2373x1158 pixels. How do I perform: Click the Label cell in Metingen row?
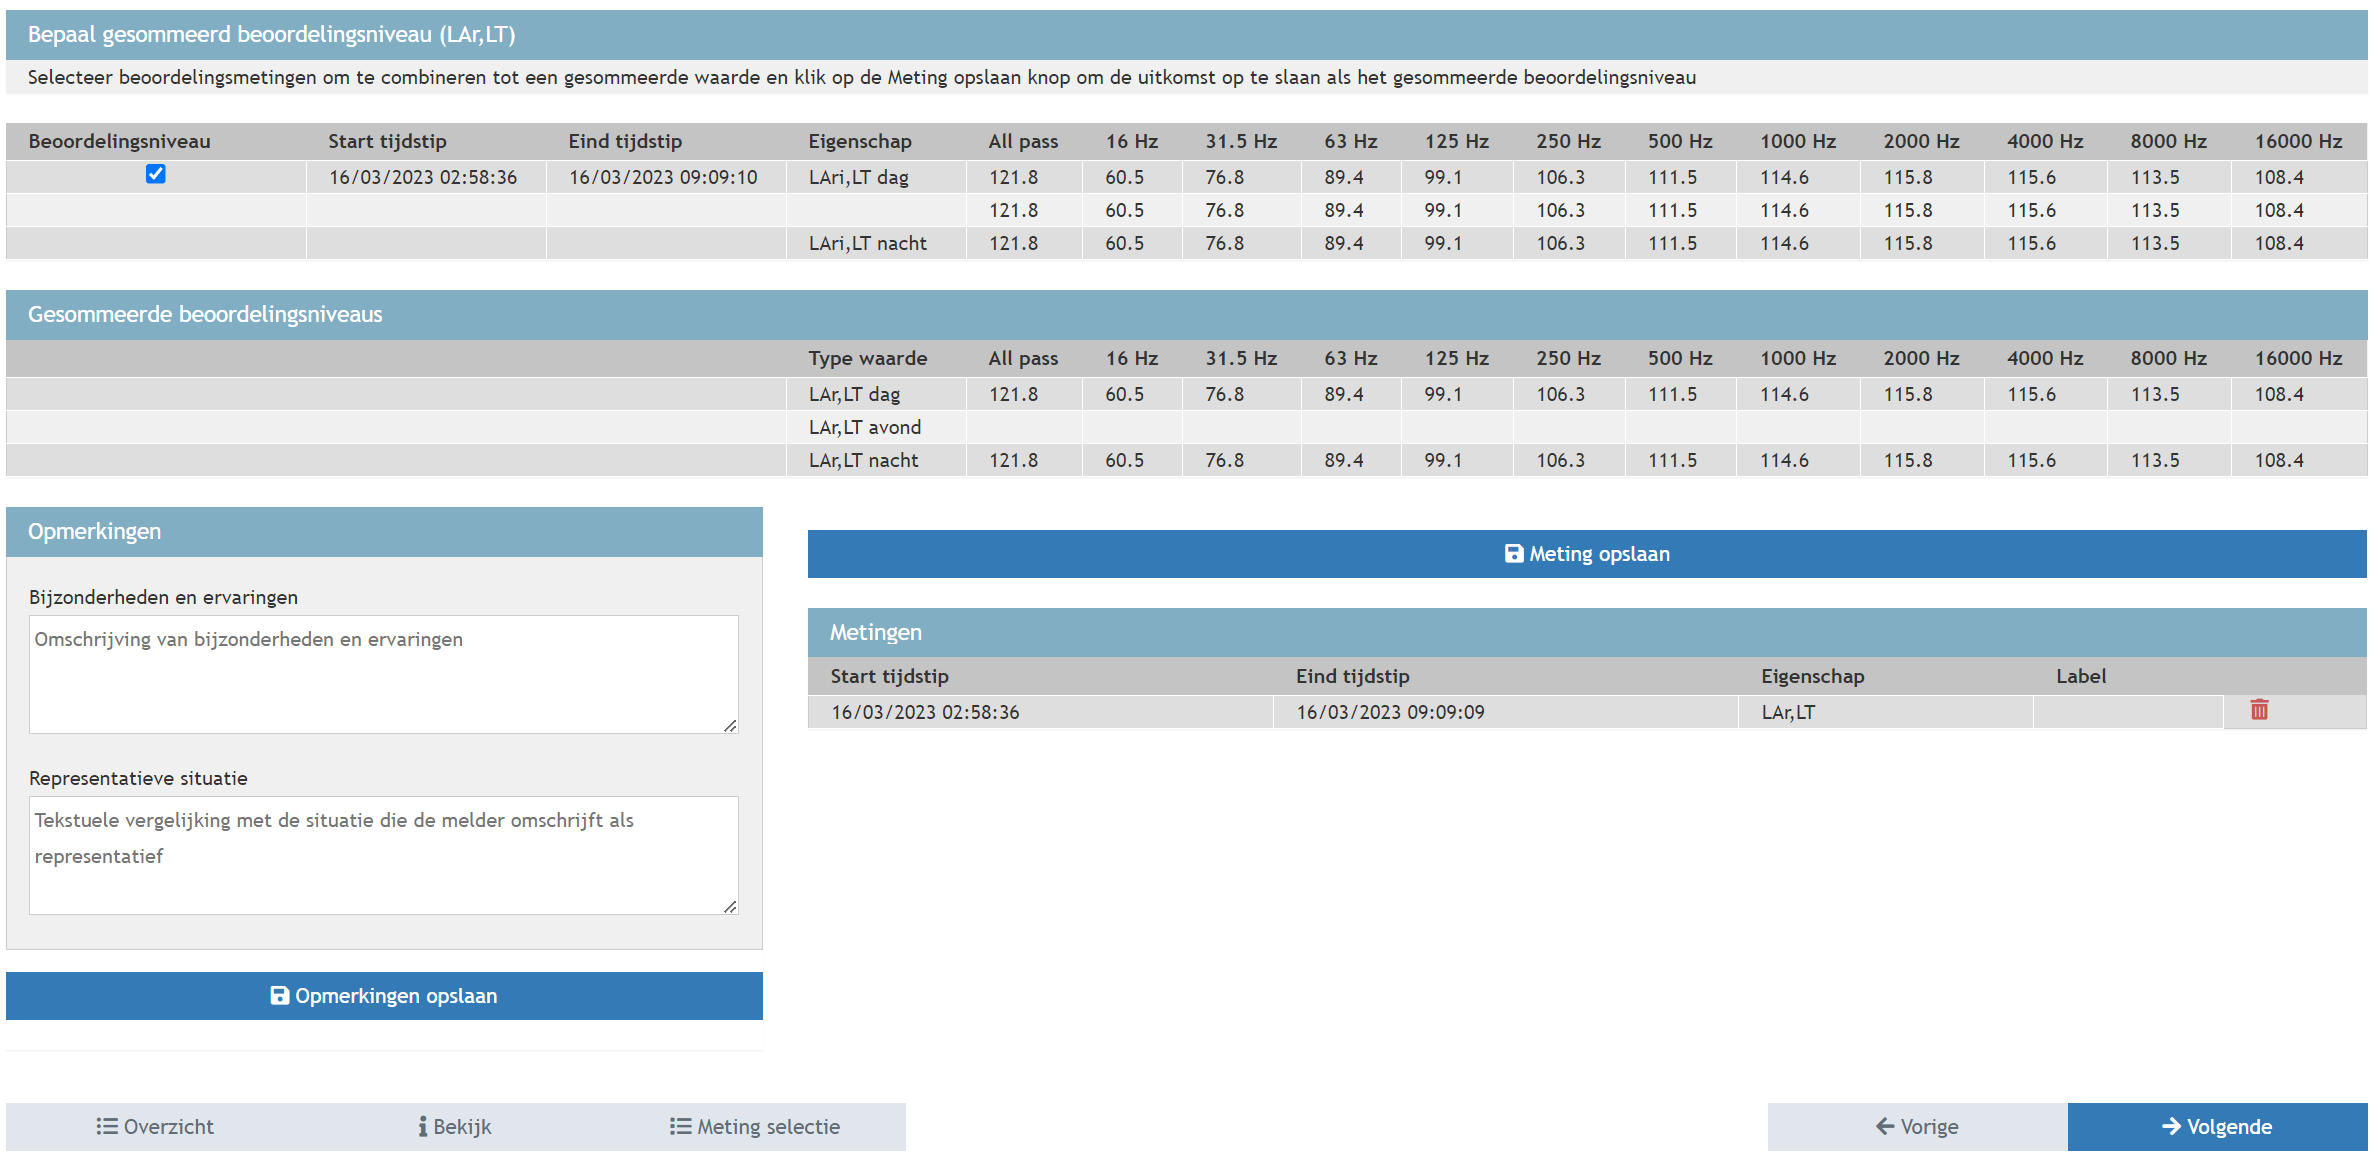click(x=2126, y=712)
